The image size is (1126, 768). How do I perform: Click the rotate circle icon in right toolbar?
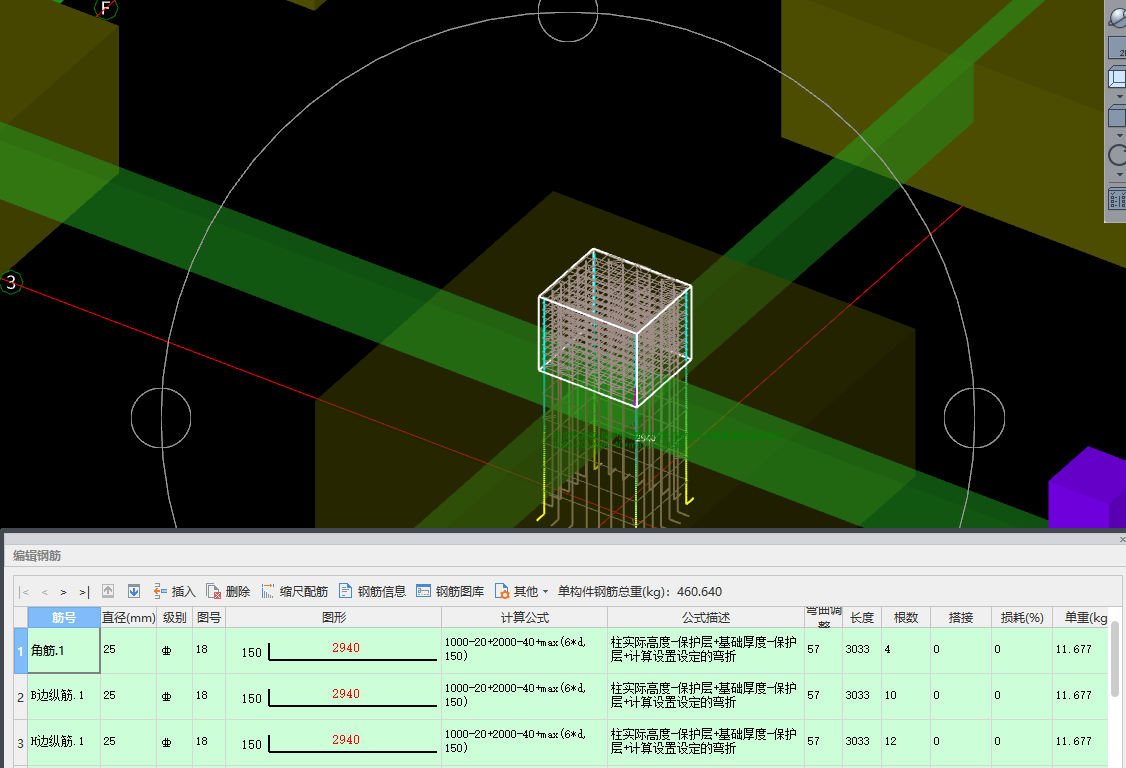(1117, 155)
